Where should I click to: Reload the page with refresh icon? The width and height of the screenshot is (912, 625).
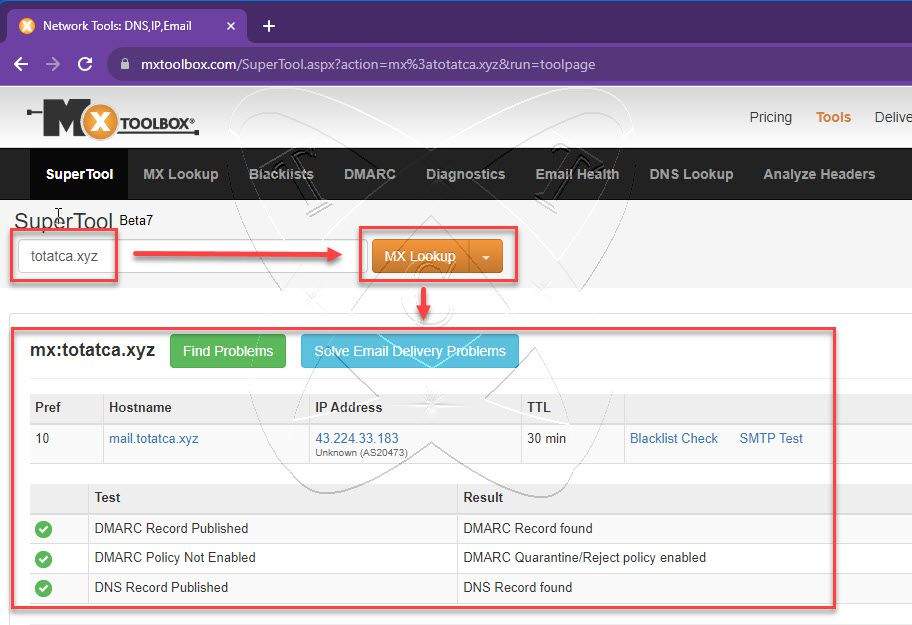coord(85,64)
